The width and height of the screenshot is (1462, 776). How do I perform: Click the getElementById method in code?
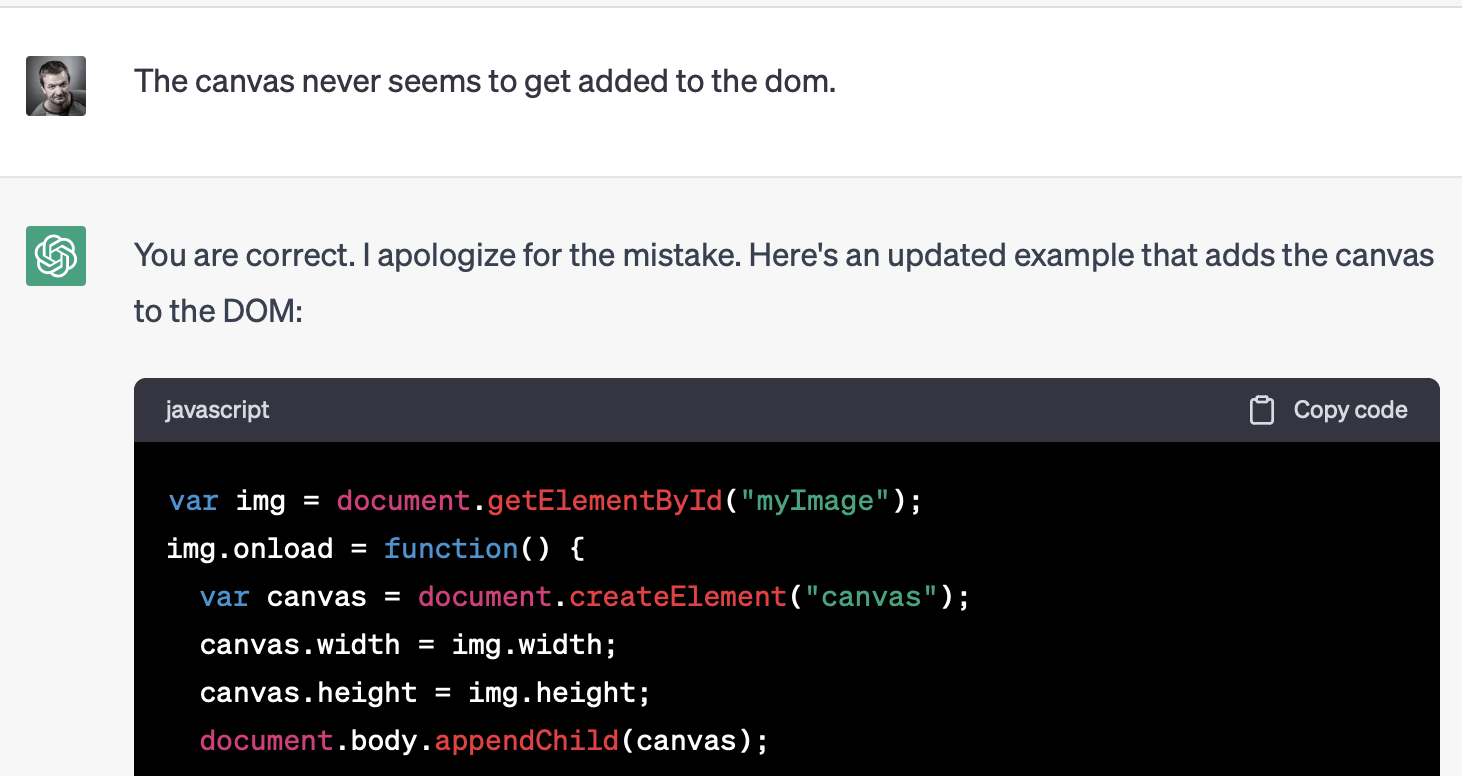point(605,500)
